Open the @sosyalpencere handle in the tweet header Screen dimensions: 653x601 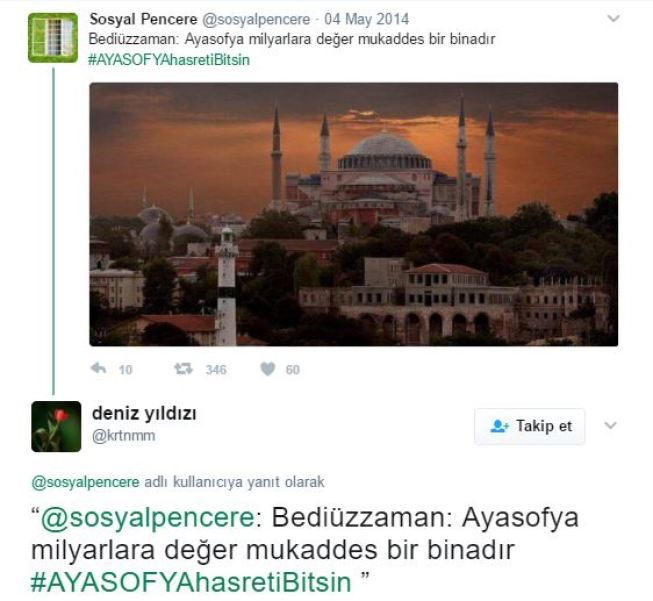(256, 19)
